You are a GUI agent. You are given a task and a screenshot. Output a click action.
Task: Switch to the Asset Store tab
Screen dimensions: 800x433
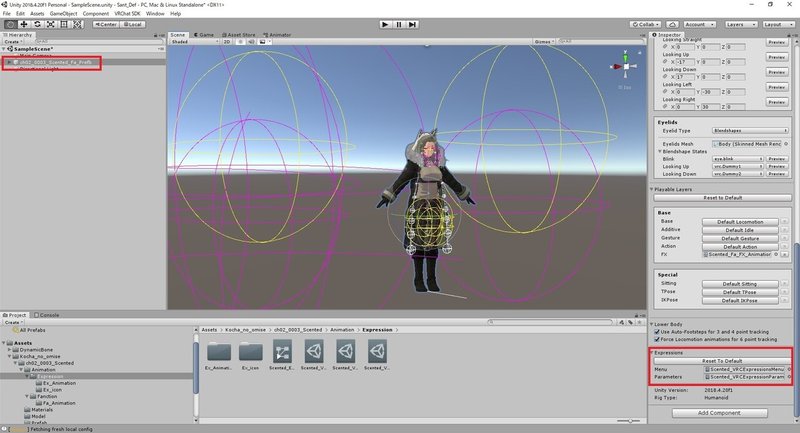pos(238,35)
